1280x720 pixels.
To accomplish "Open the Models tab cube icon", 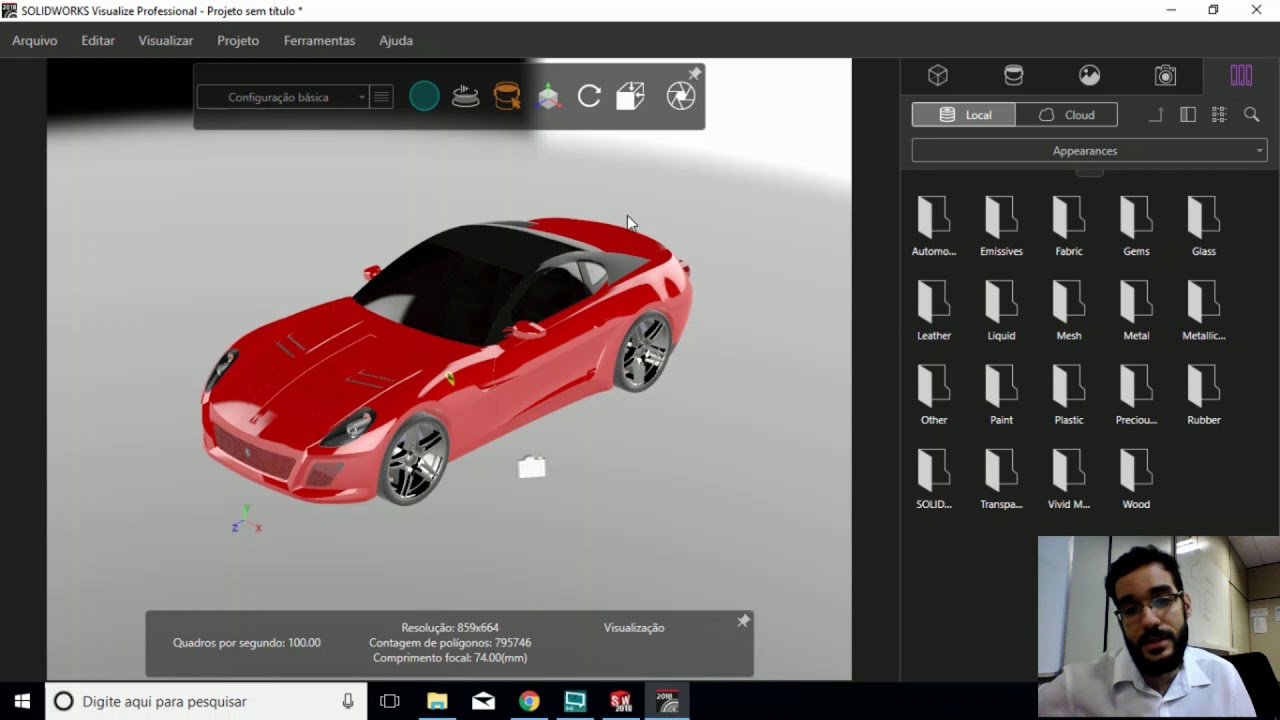I will (x=938, y=75).
